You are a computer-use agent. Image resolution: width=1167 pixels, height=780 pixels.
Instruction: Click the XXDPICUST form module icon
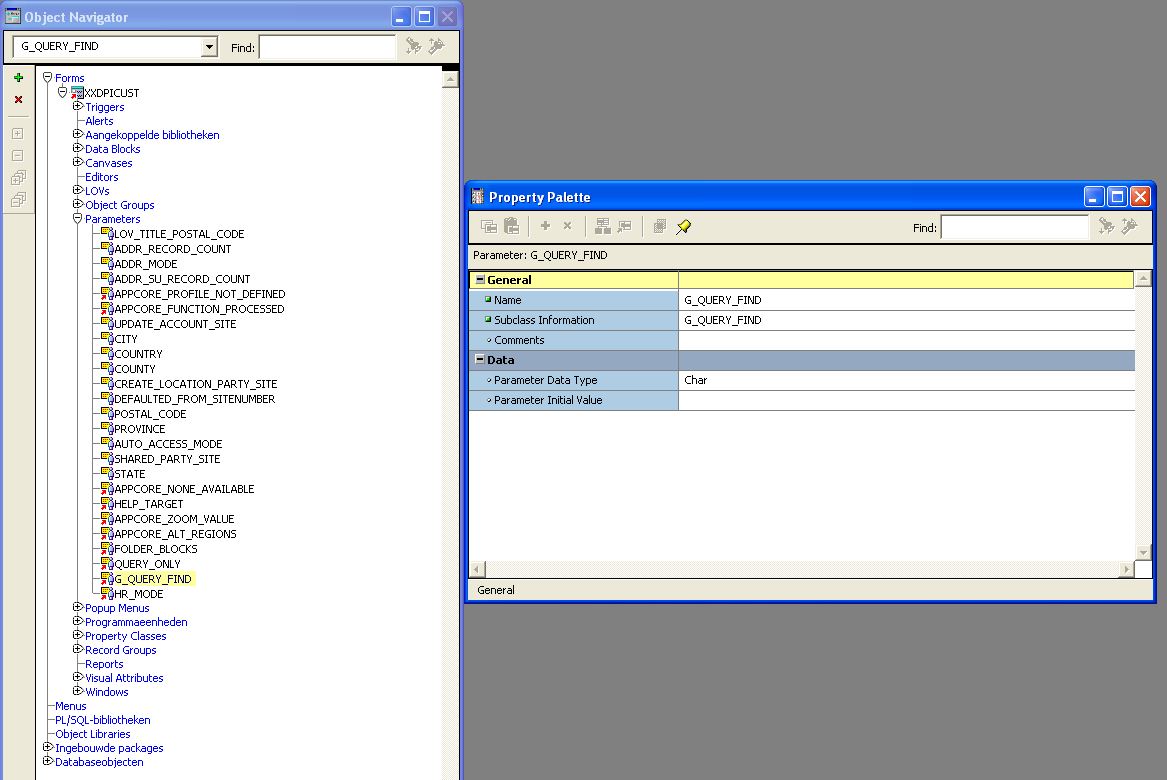(x=77, y=93)
